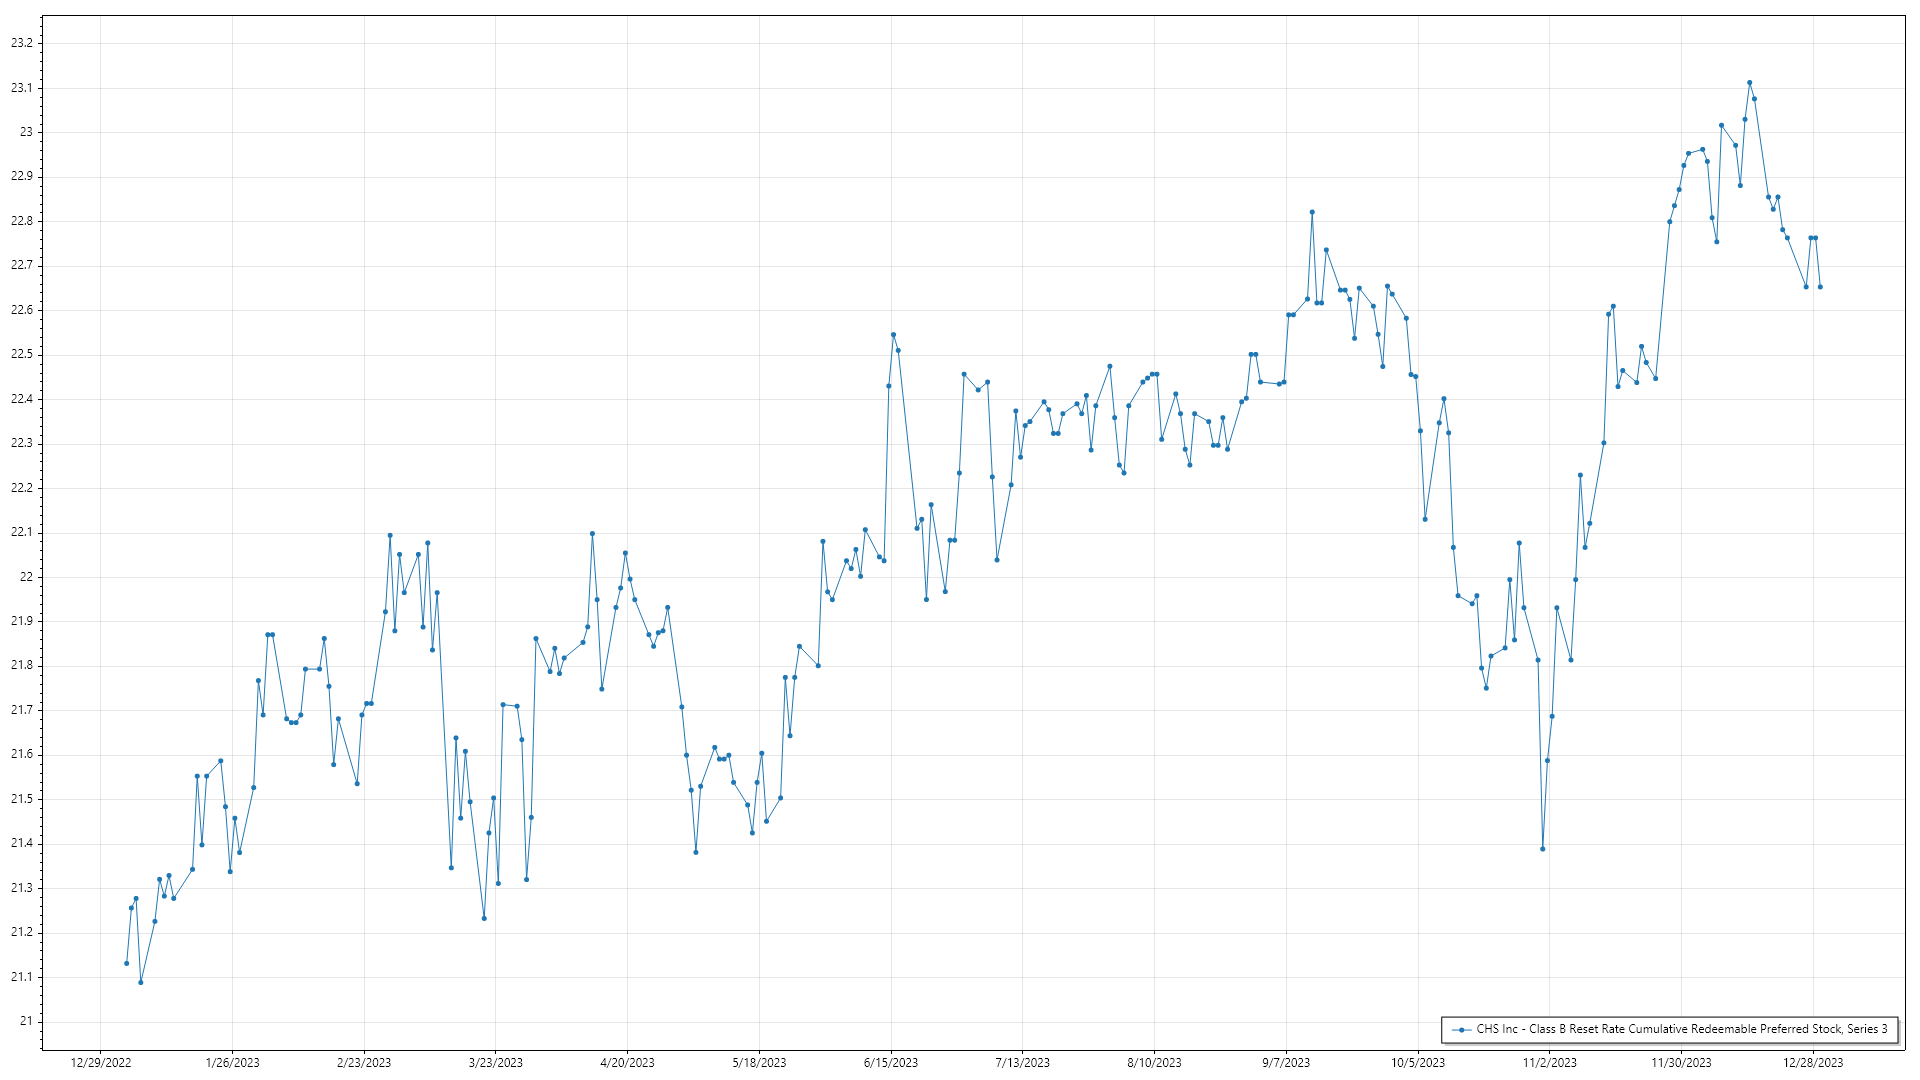Click the 1/26/2023 x-axis date label

tap(232, 1063)
